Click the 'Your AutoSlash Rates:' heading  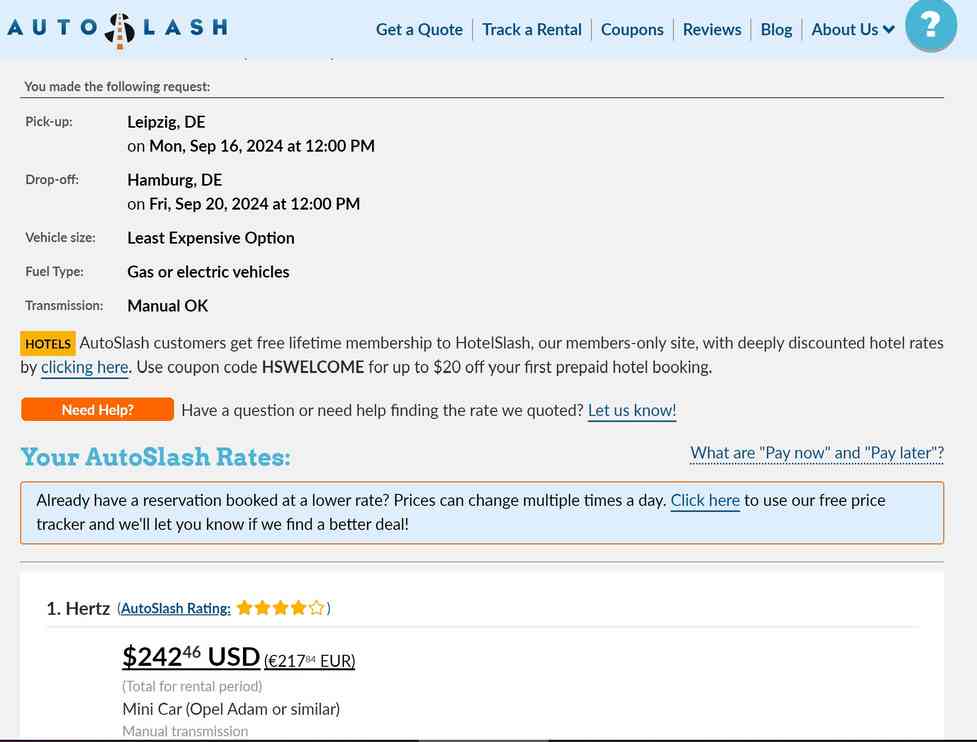click(x=156, y=457)
